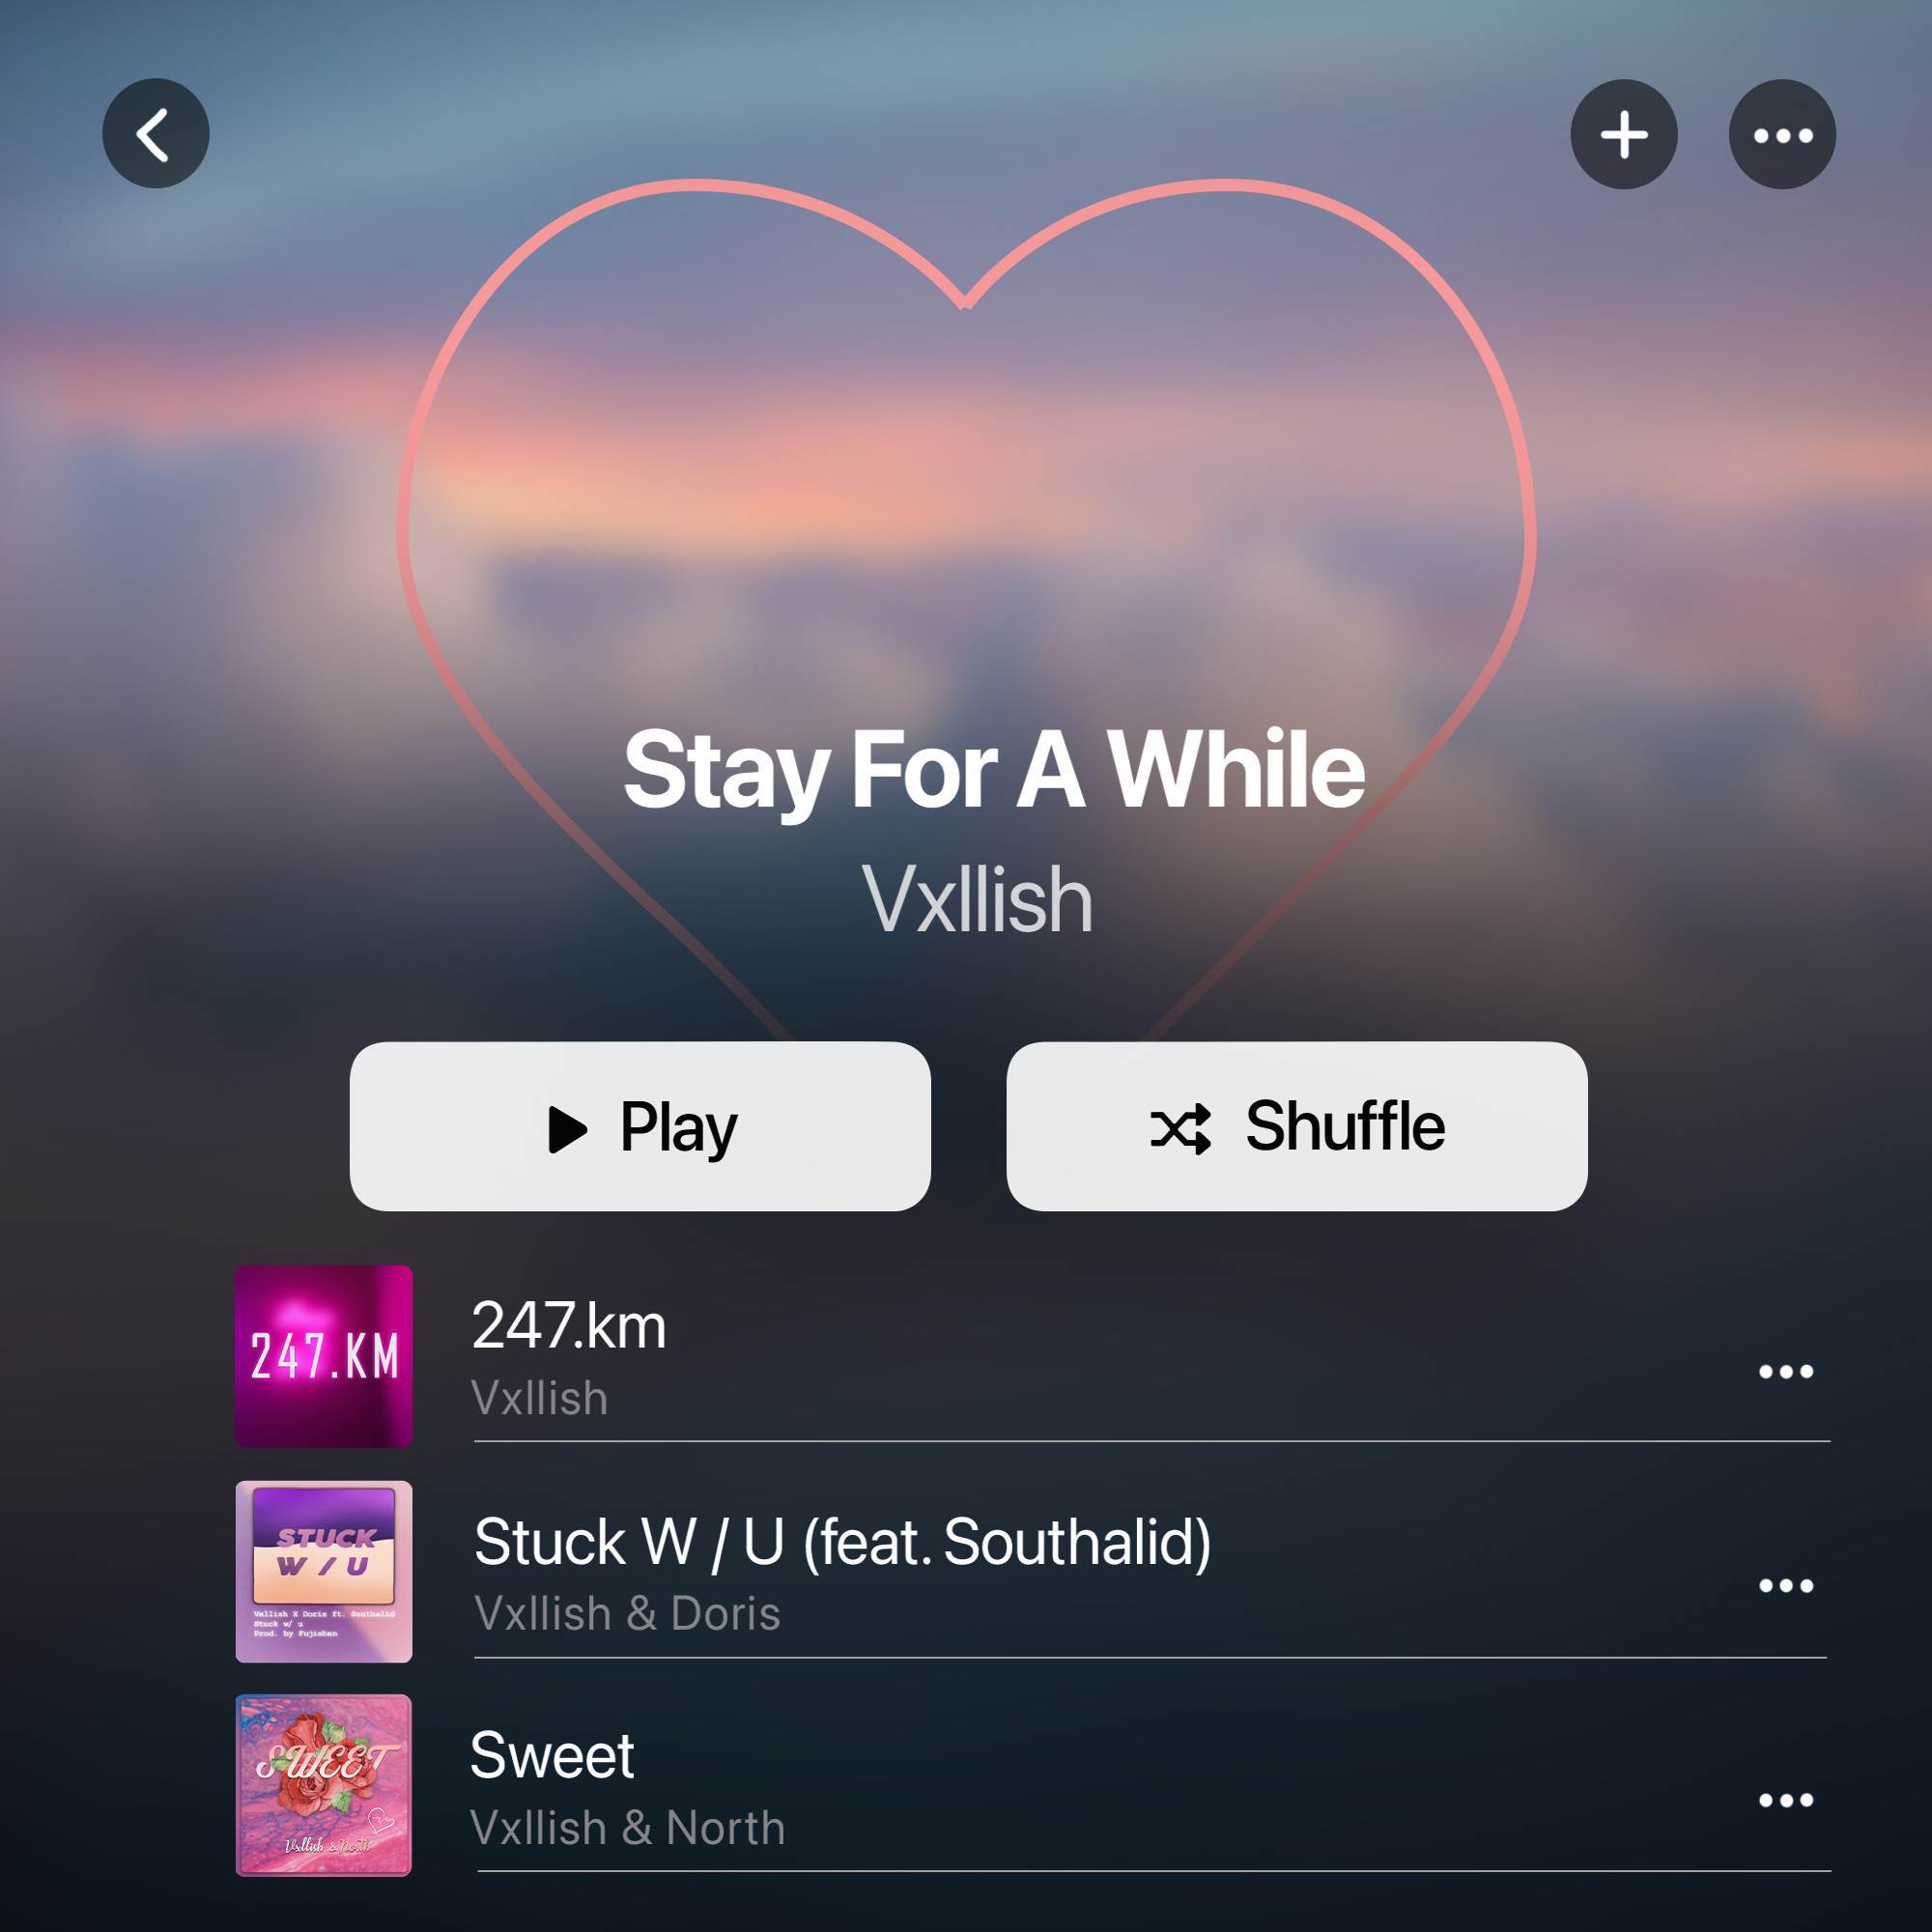Start album playback with Play button
This screenshot has width=1932, height=1932.
pyautogui.click(x=640, y=1126)
